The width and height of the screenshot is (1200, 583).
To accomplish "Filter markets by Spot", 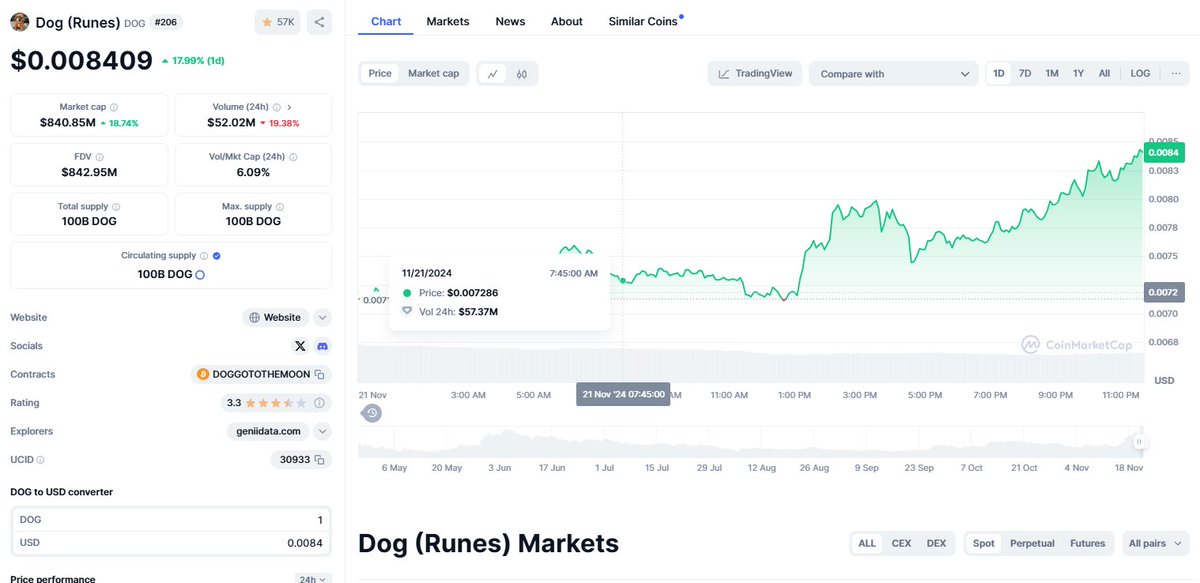I will pos(984,543).
